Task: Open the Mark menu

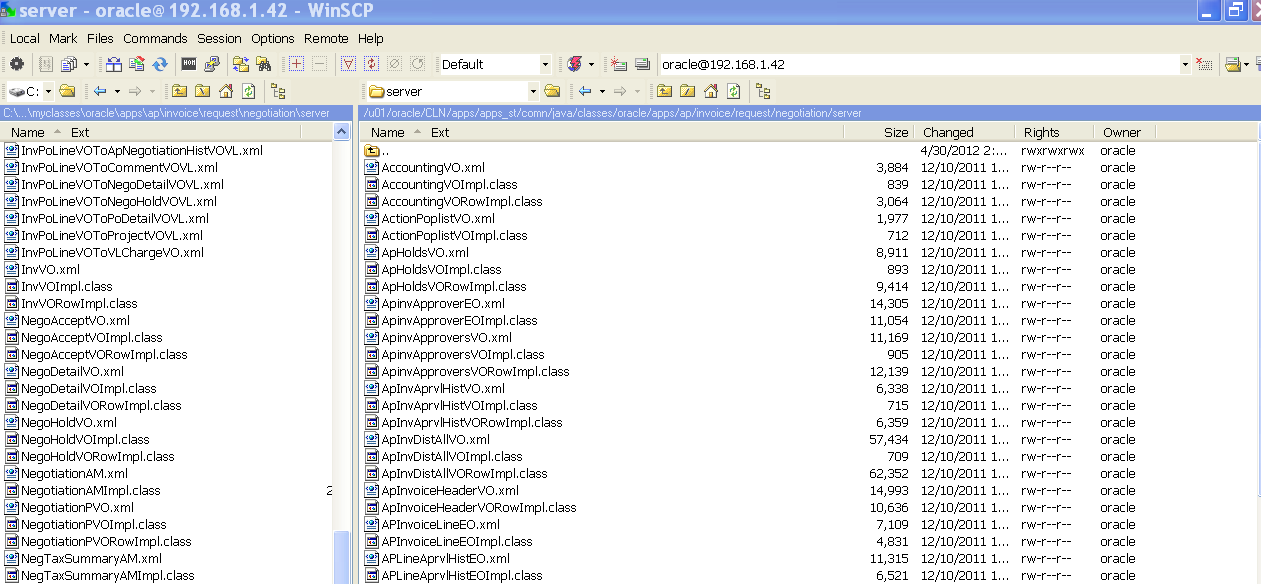Action: [63, 38]
